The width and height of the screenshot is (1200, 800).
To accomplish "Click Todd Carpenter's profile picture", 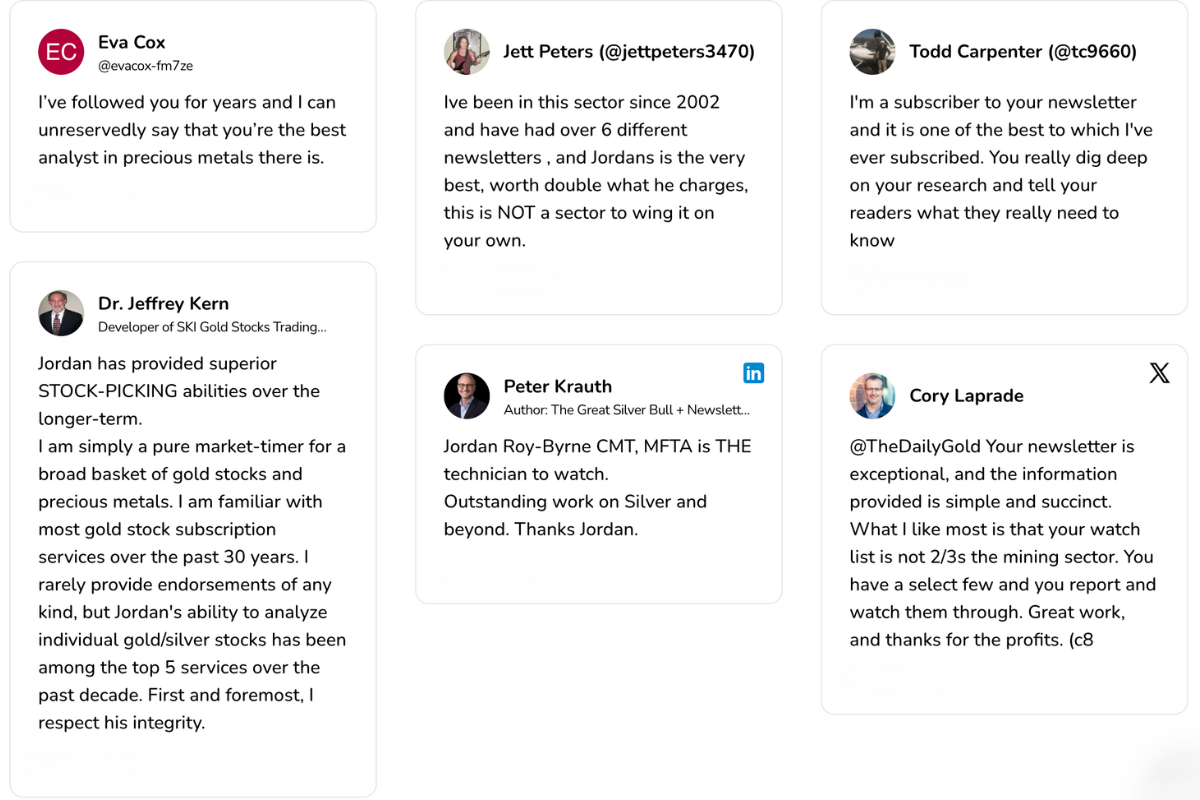I will (873, 52).
